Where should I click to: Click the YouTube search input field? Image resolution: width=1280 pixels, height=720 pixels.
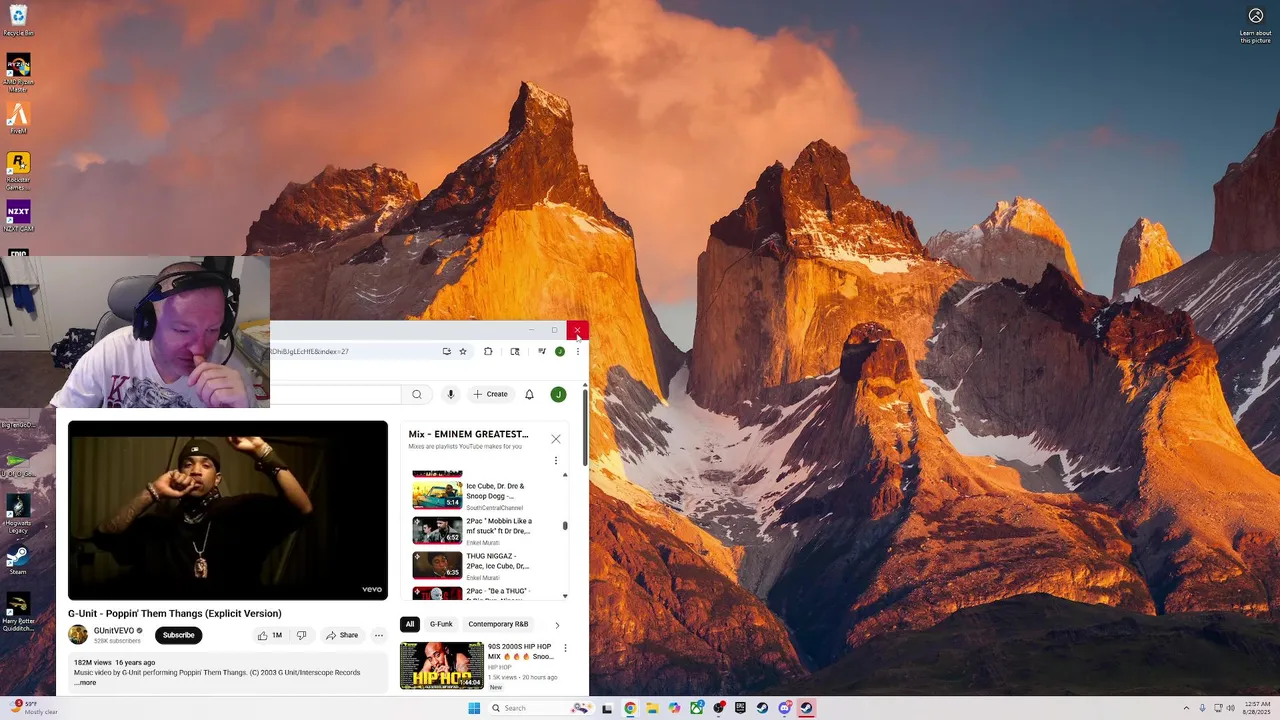[x=335, y=394]
